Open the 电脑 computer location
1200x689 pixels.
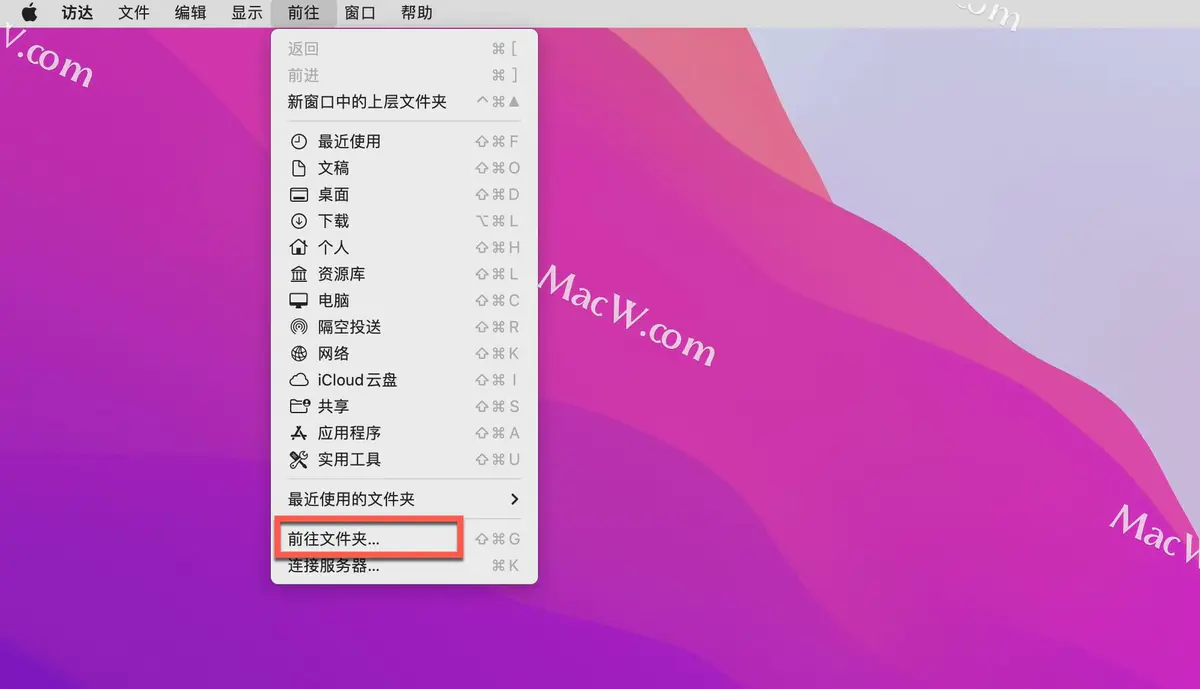click(334, 300)
